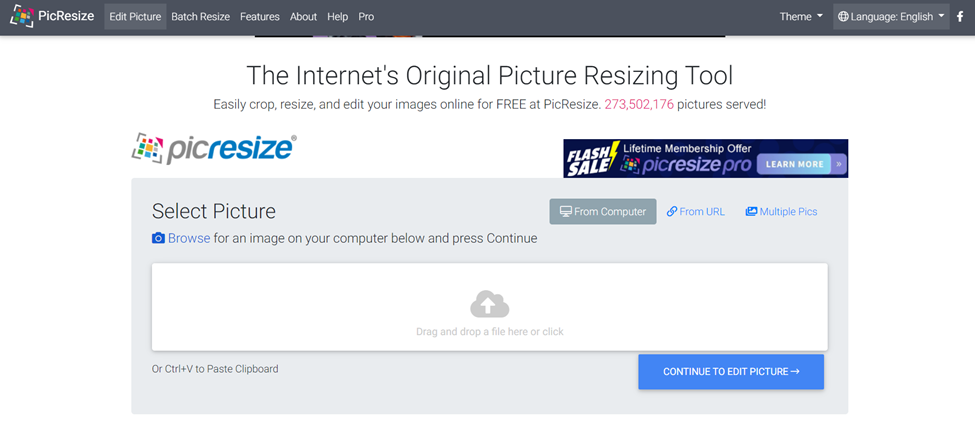Click the camera icon beside Browse
The image size is (975, 421).
point(159,238)
